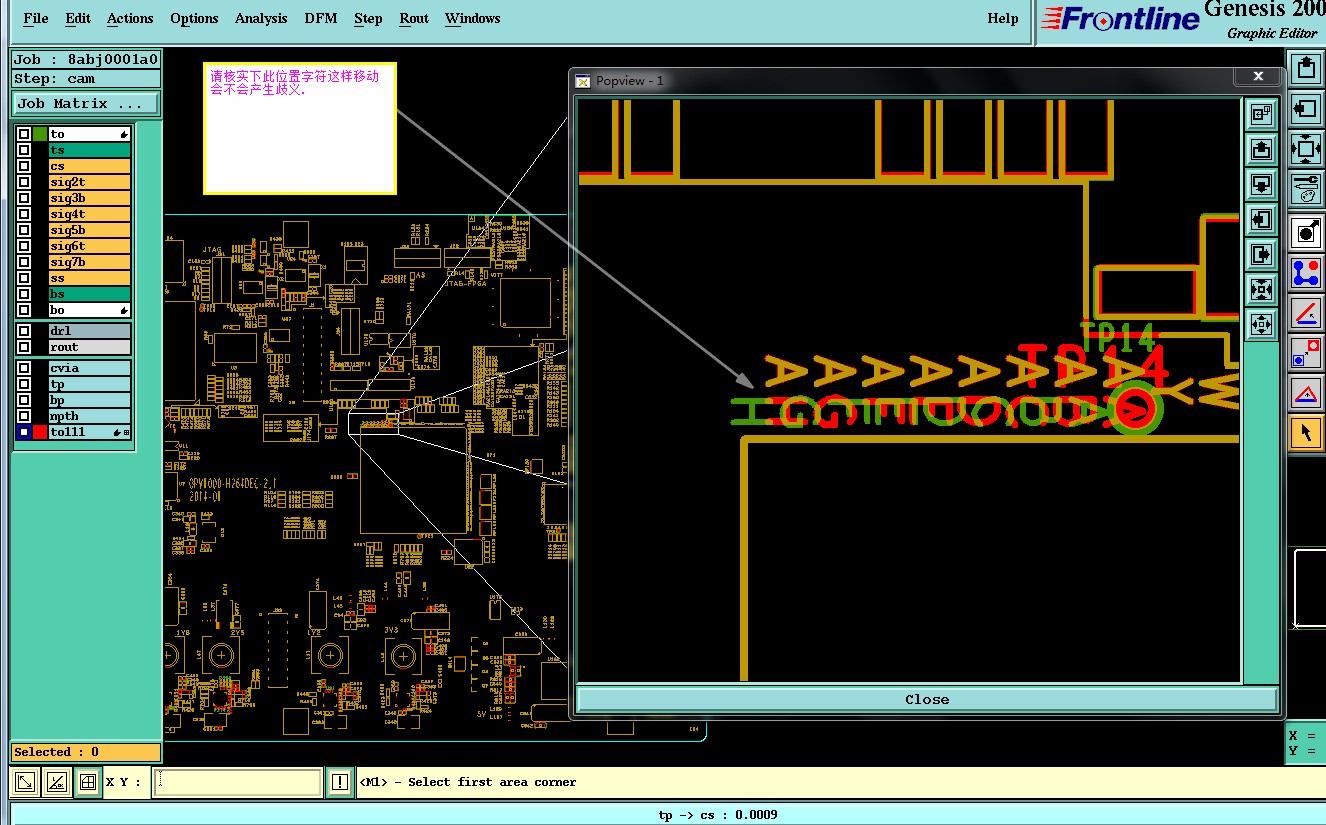
Task: Open the Job Matrix button
Action: tap(86, 104)
